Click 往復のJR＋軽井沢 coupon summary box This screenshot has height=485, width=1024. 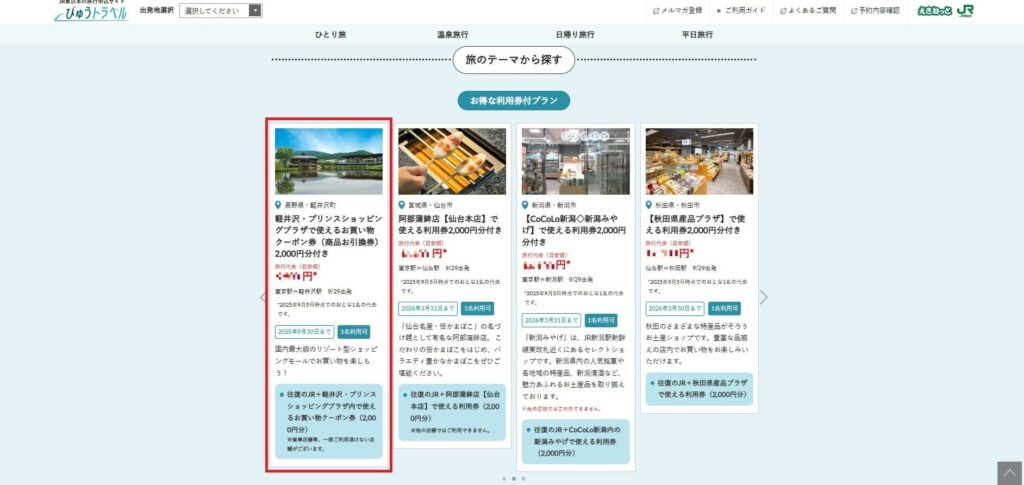coord(328,421)
